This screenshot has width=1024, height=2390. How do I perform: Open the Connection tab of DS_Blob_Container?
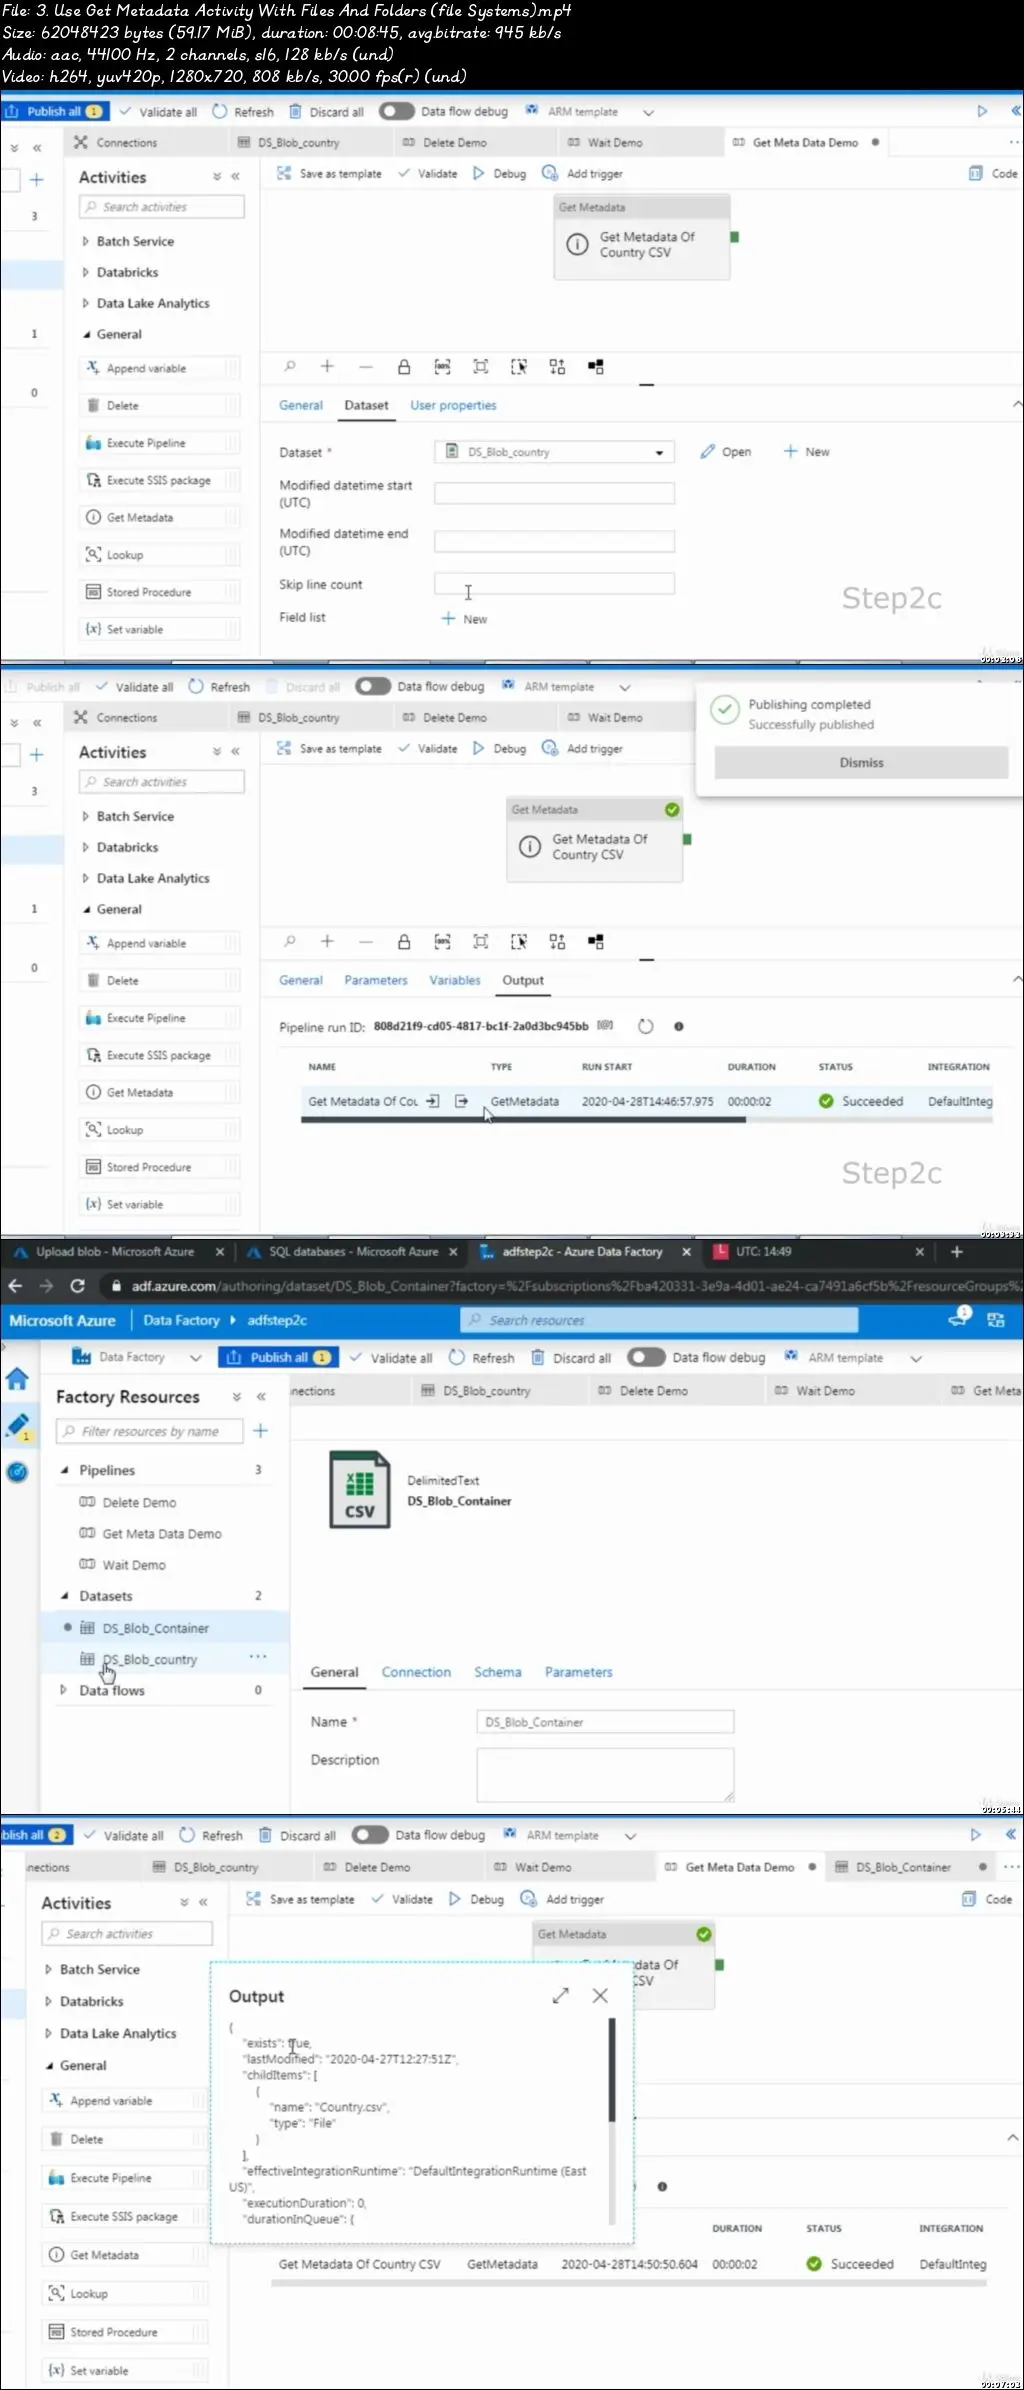tap(416, 1672)
